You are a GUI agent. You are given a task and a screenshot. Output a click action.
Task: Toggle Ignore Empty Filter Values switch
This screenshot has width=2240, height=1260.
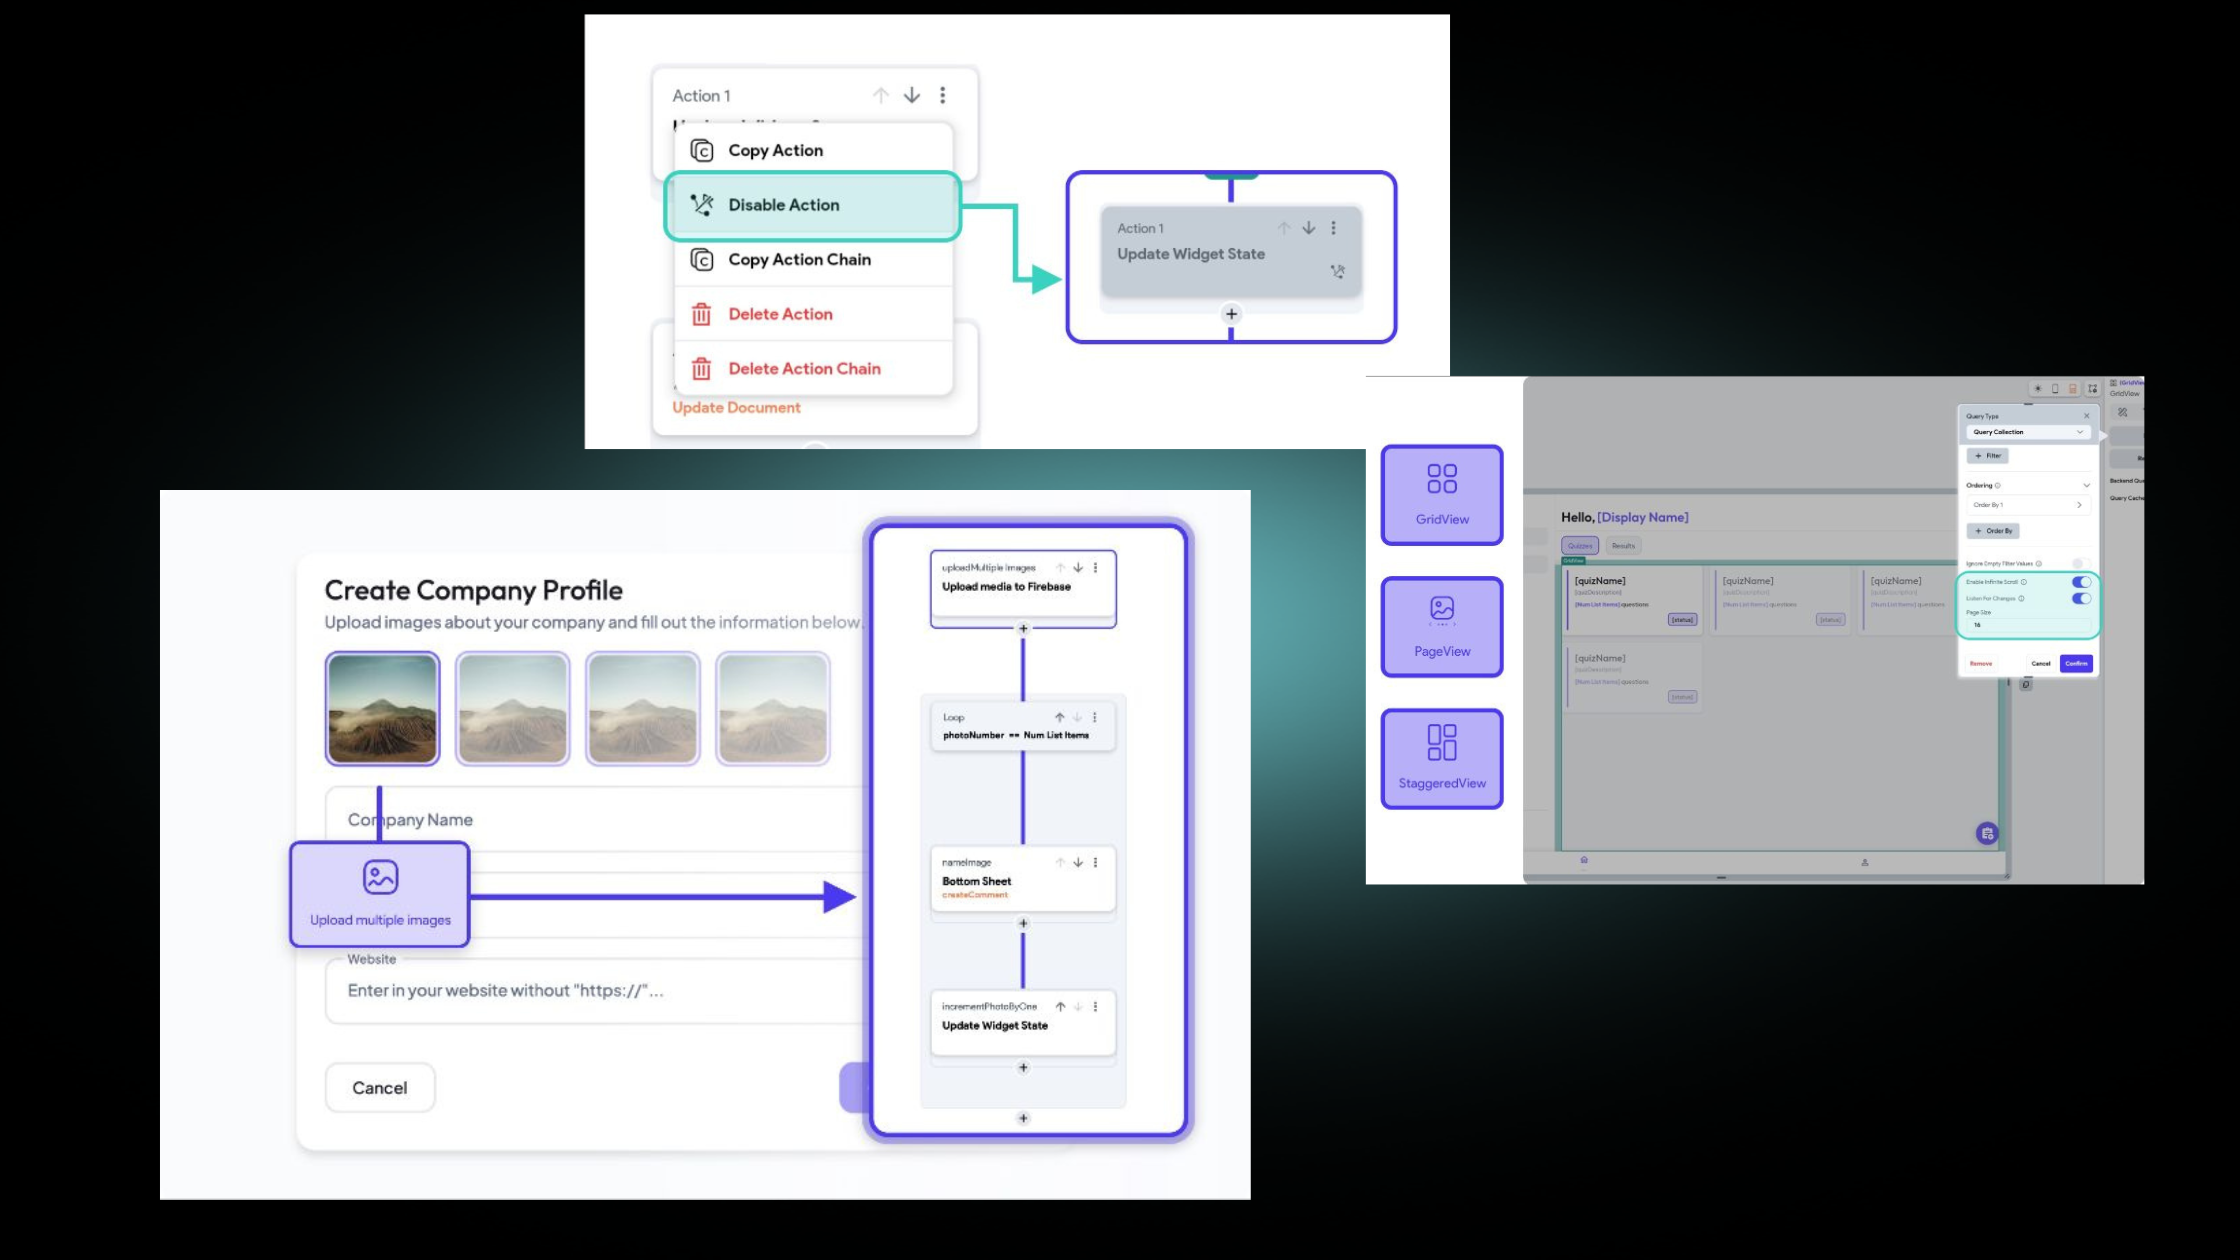(x=2081, y=564)
